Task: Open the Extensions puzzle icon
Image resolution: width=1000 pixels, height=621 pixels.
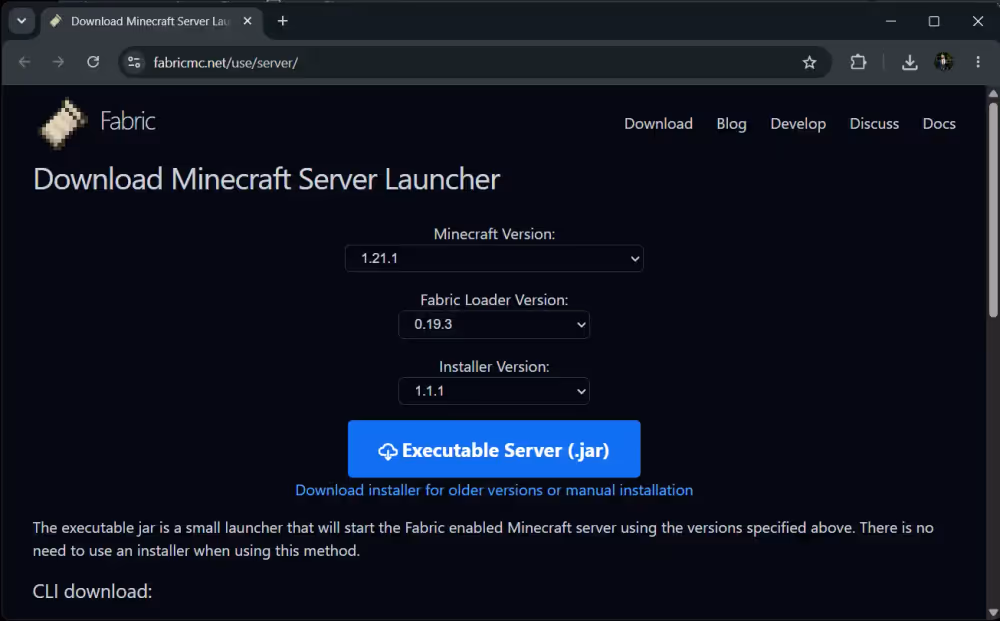Action: [x=858, y=62]
